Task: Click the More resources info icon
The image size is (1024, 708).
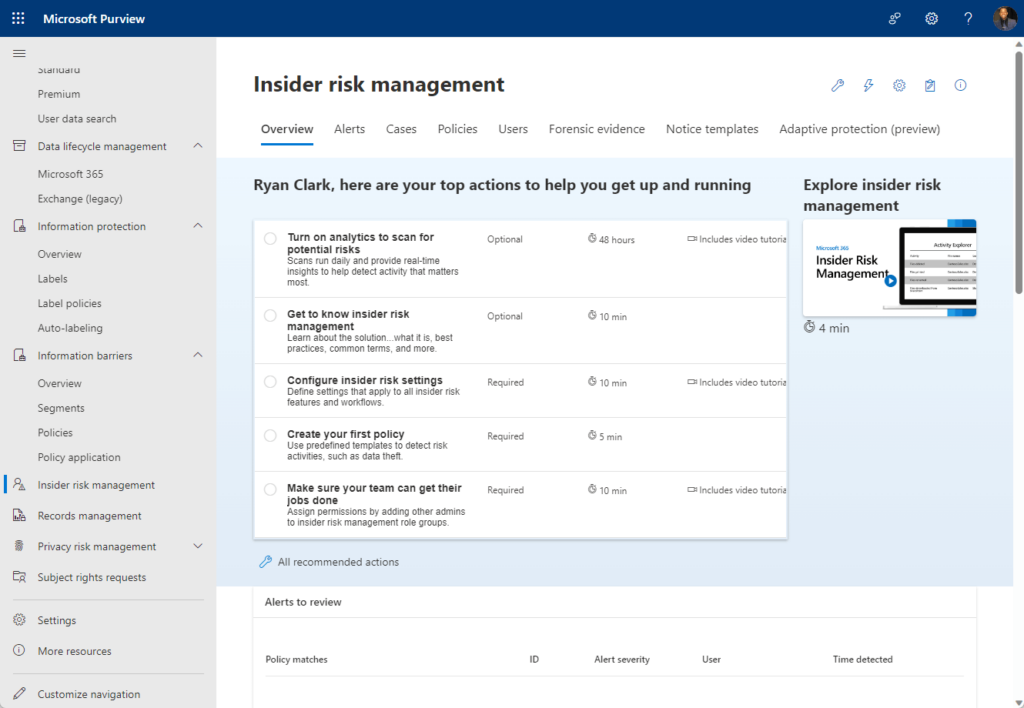Action: pyautogui.click(x=20, y=651)
